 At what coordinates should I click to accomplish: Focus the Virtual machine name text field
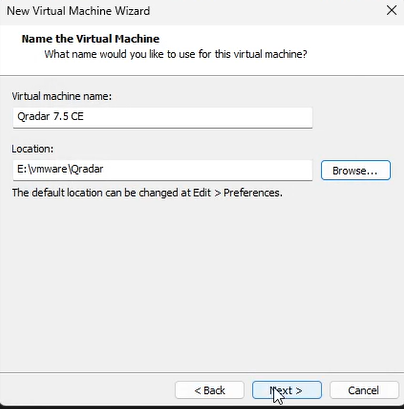tap(163, 117)
